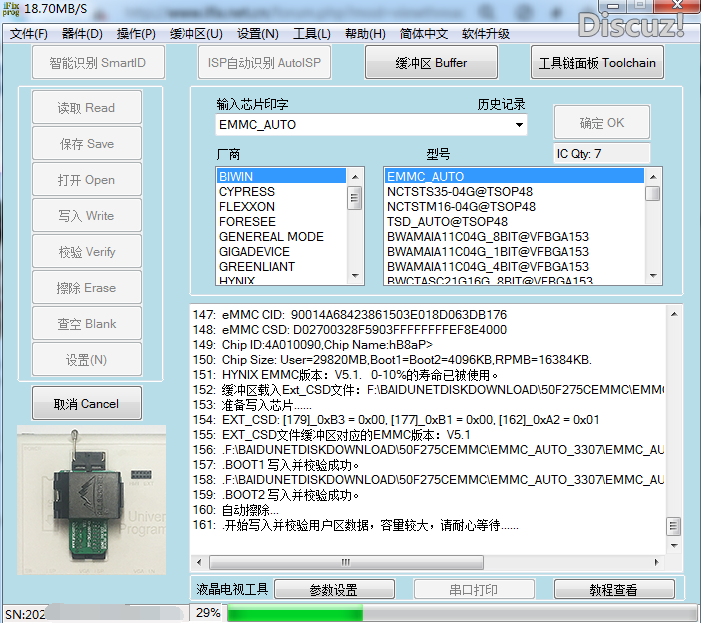Screen dimensions: 701x623
Task: Click vendor list scroll down arrow
Action: click(x=355, y=276)
